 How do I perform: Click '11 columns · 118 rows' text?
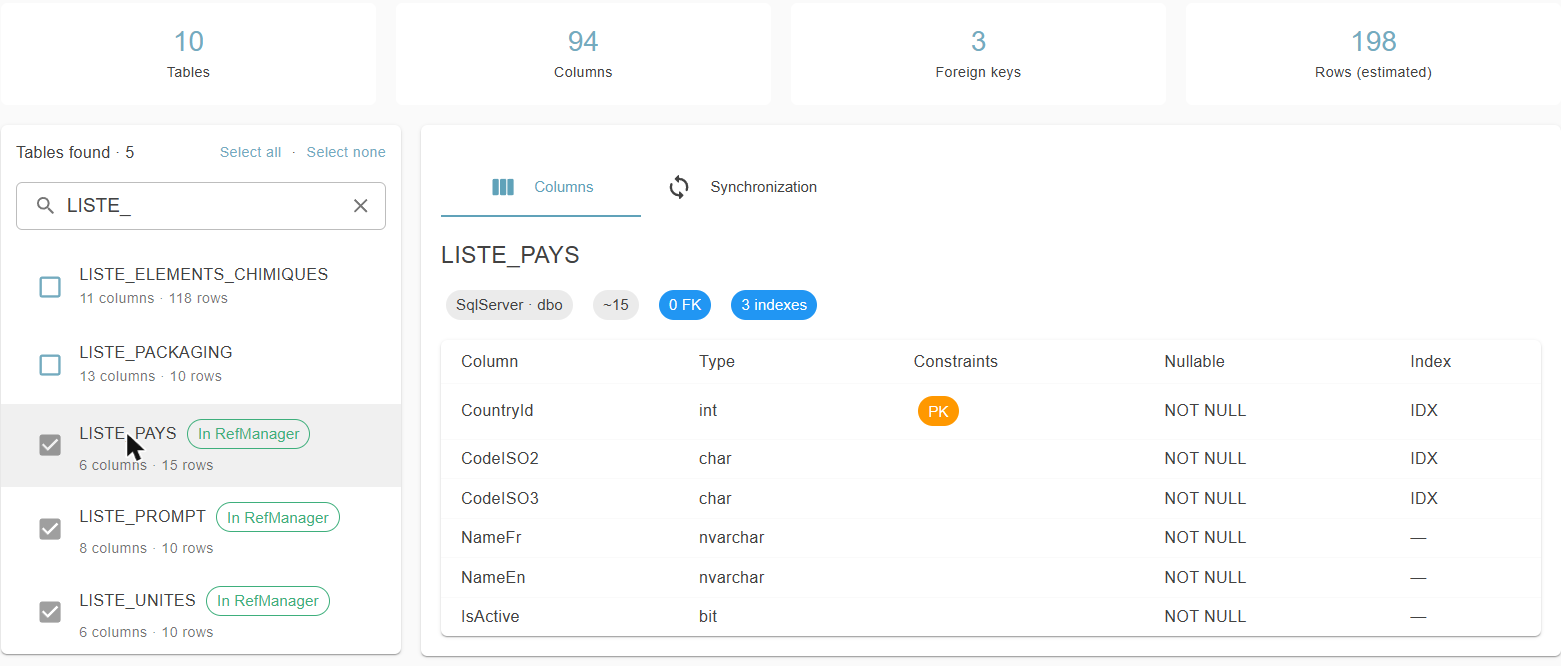[153, 298]
